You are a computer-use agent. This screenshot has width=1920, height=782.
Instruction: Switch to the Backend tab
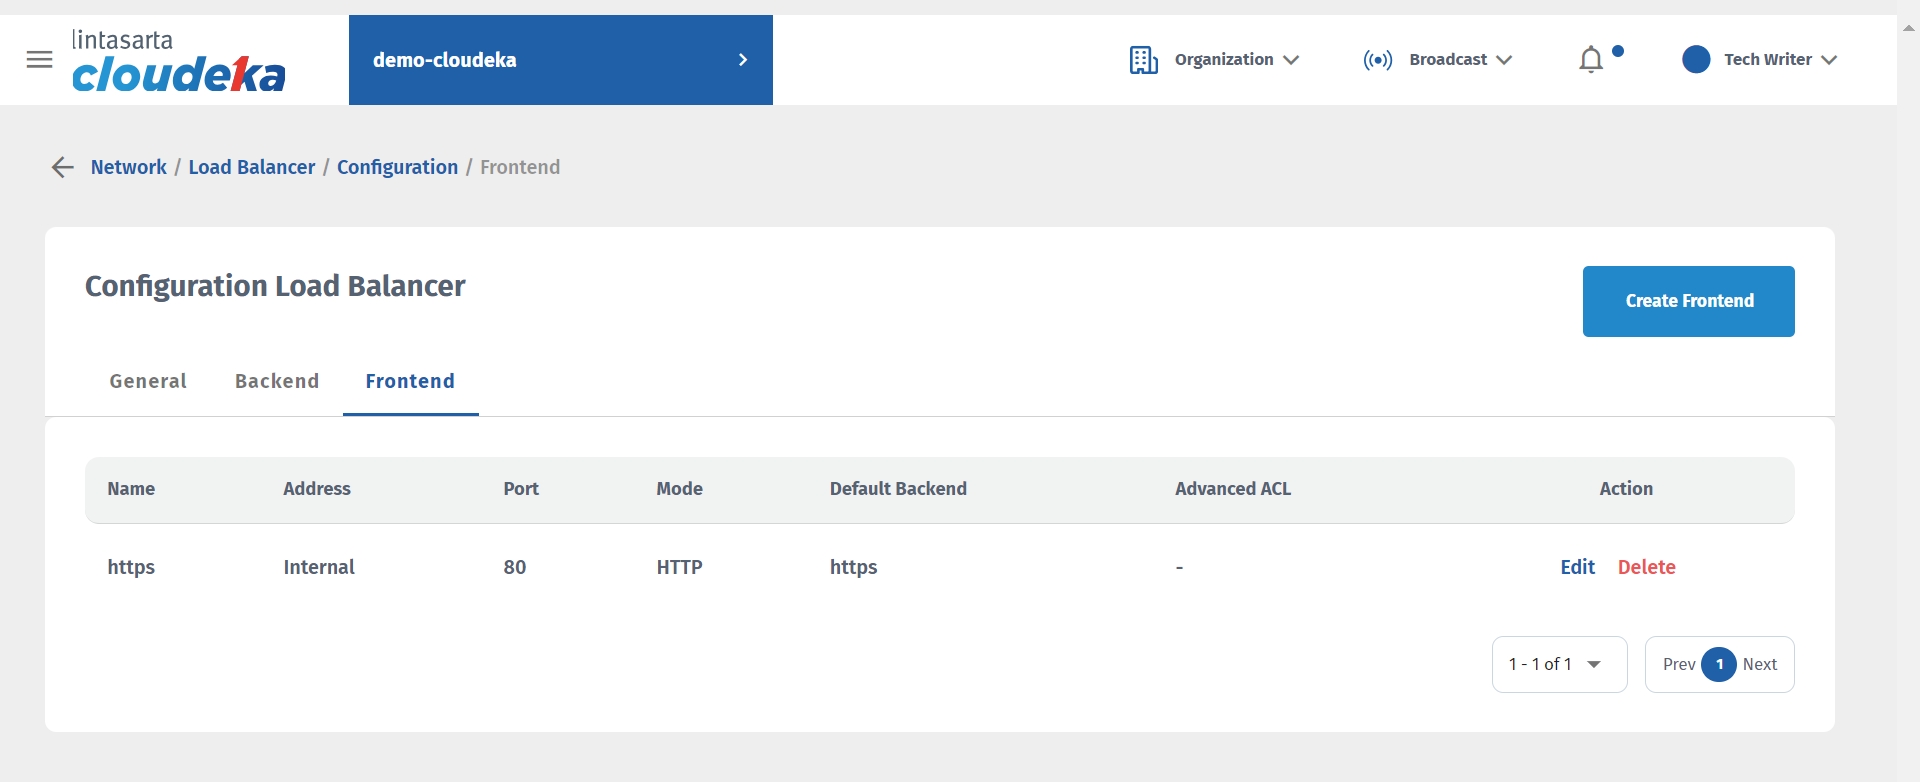coord(277,381)
